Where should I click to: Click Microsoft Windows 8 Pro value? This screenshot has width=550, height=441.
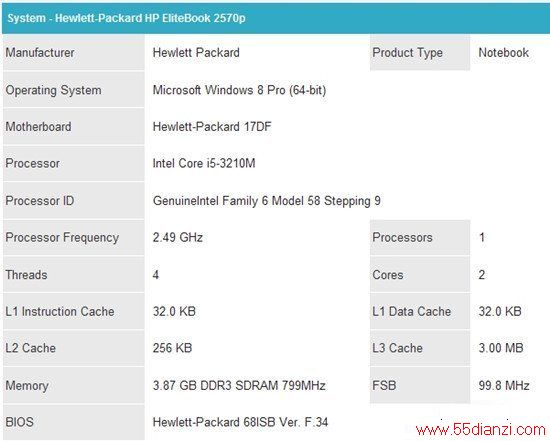point(239,90)
